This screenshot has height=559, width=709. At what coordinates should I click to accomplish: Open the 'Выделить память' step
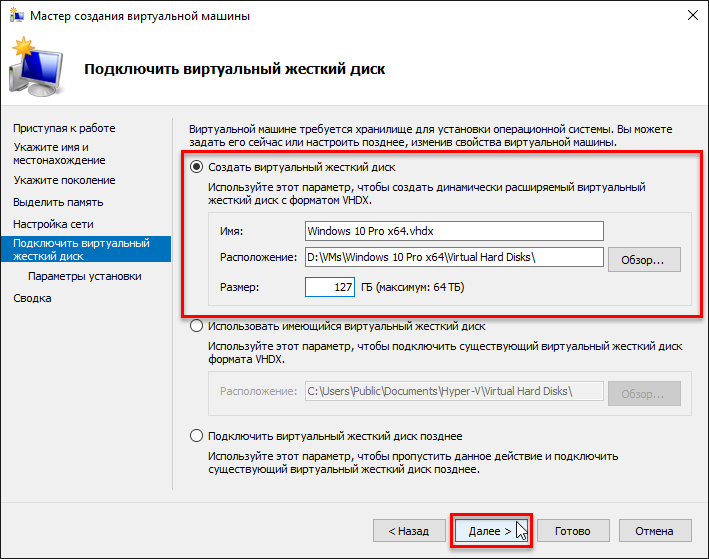(x=59, y=202)
